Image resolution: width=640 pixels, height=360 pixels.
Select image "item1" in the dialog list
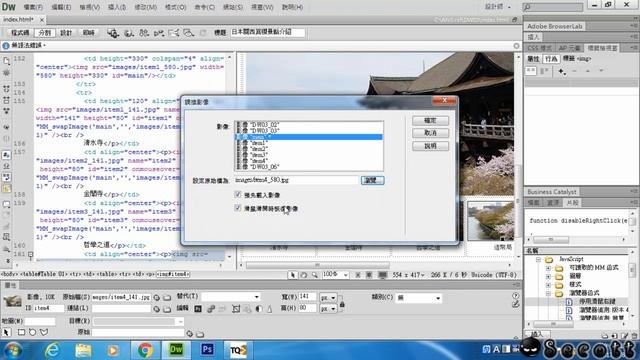click(309, 143)
